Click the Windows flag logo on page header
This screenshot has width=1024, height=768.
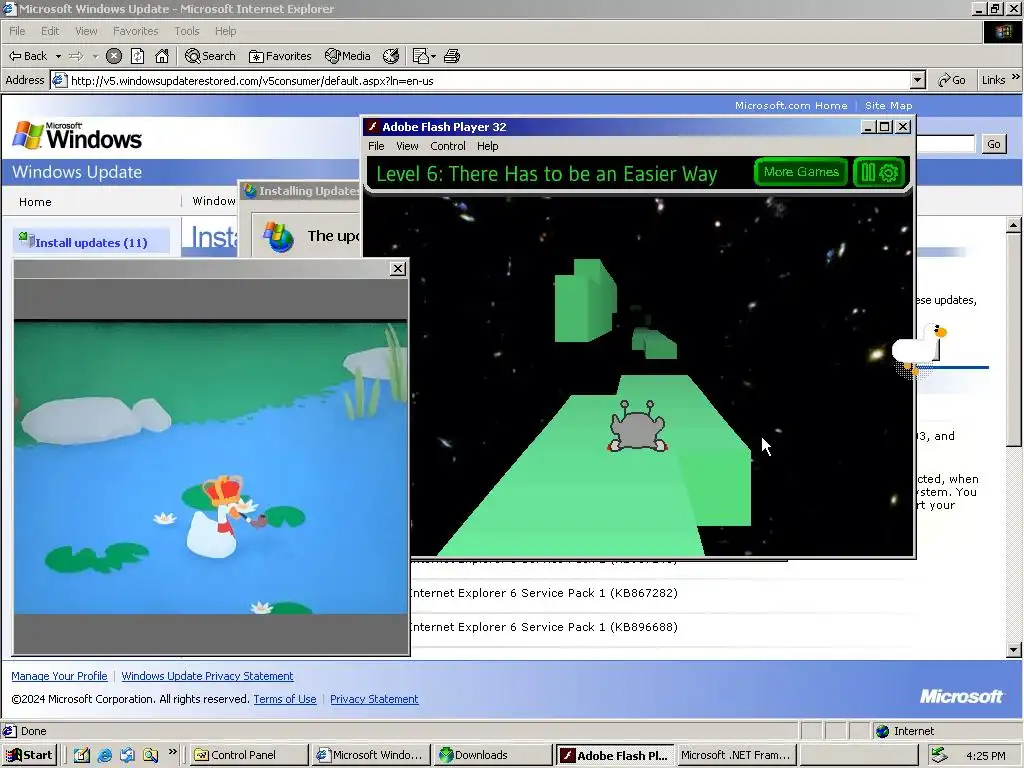28,135
